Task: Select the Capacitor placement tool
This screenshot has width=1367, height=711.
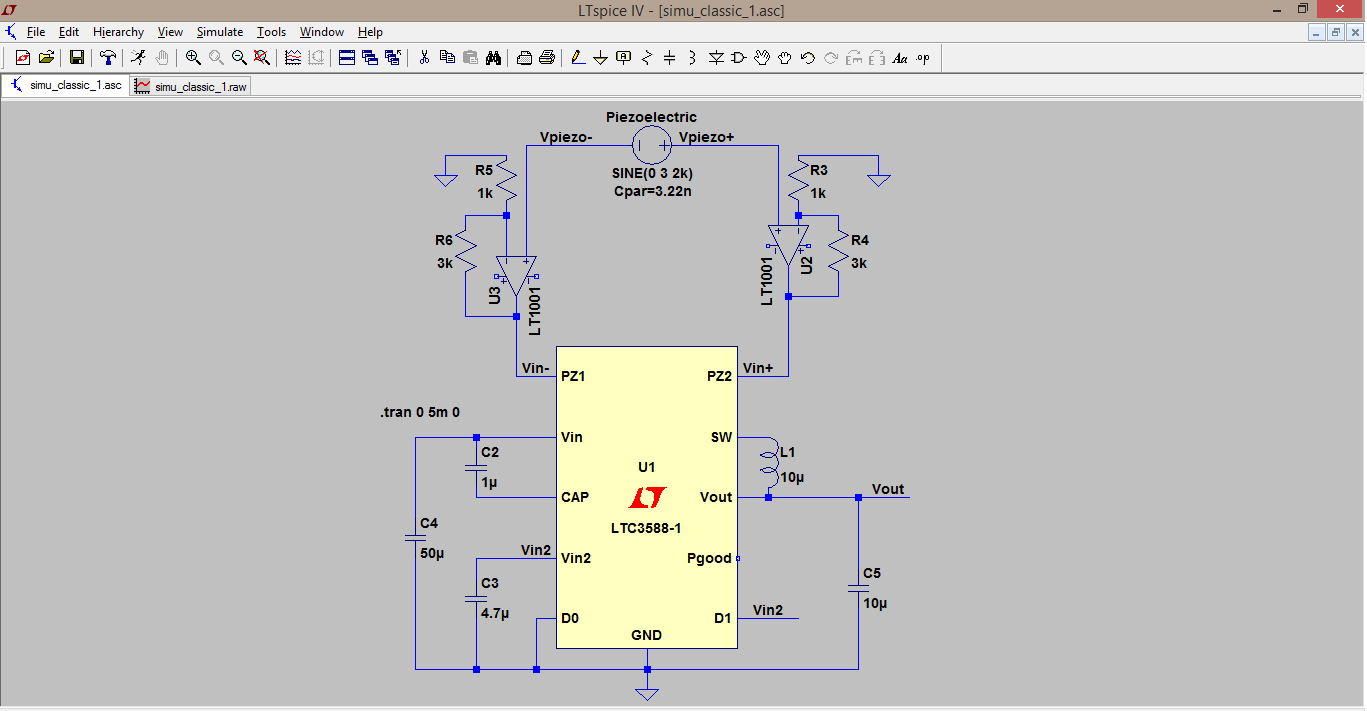Action: [x=669, y=57]
